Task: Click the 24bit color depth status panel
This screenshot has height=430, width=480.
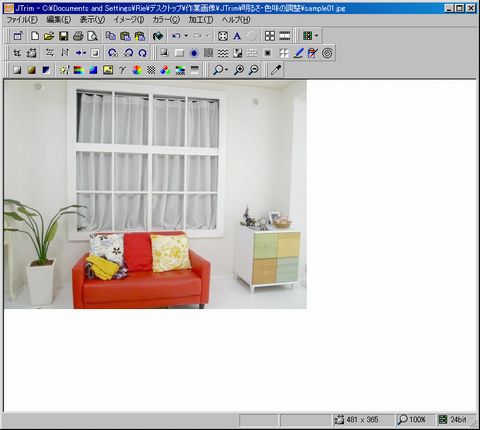Action: (454, 420)
